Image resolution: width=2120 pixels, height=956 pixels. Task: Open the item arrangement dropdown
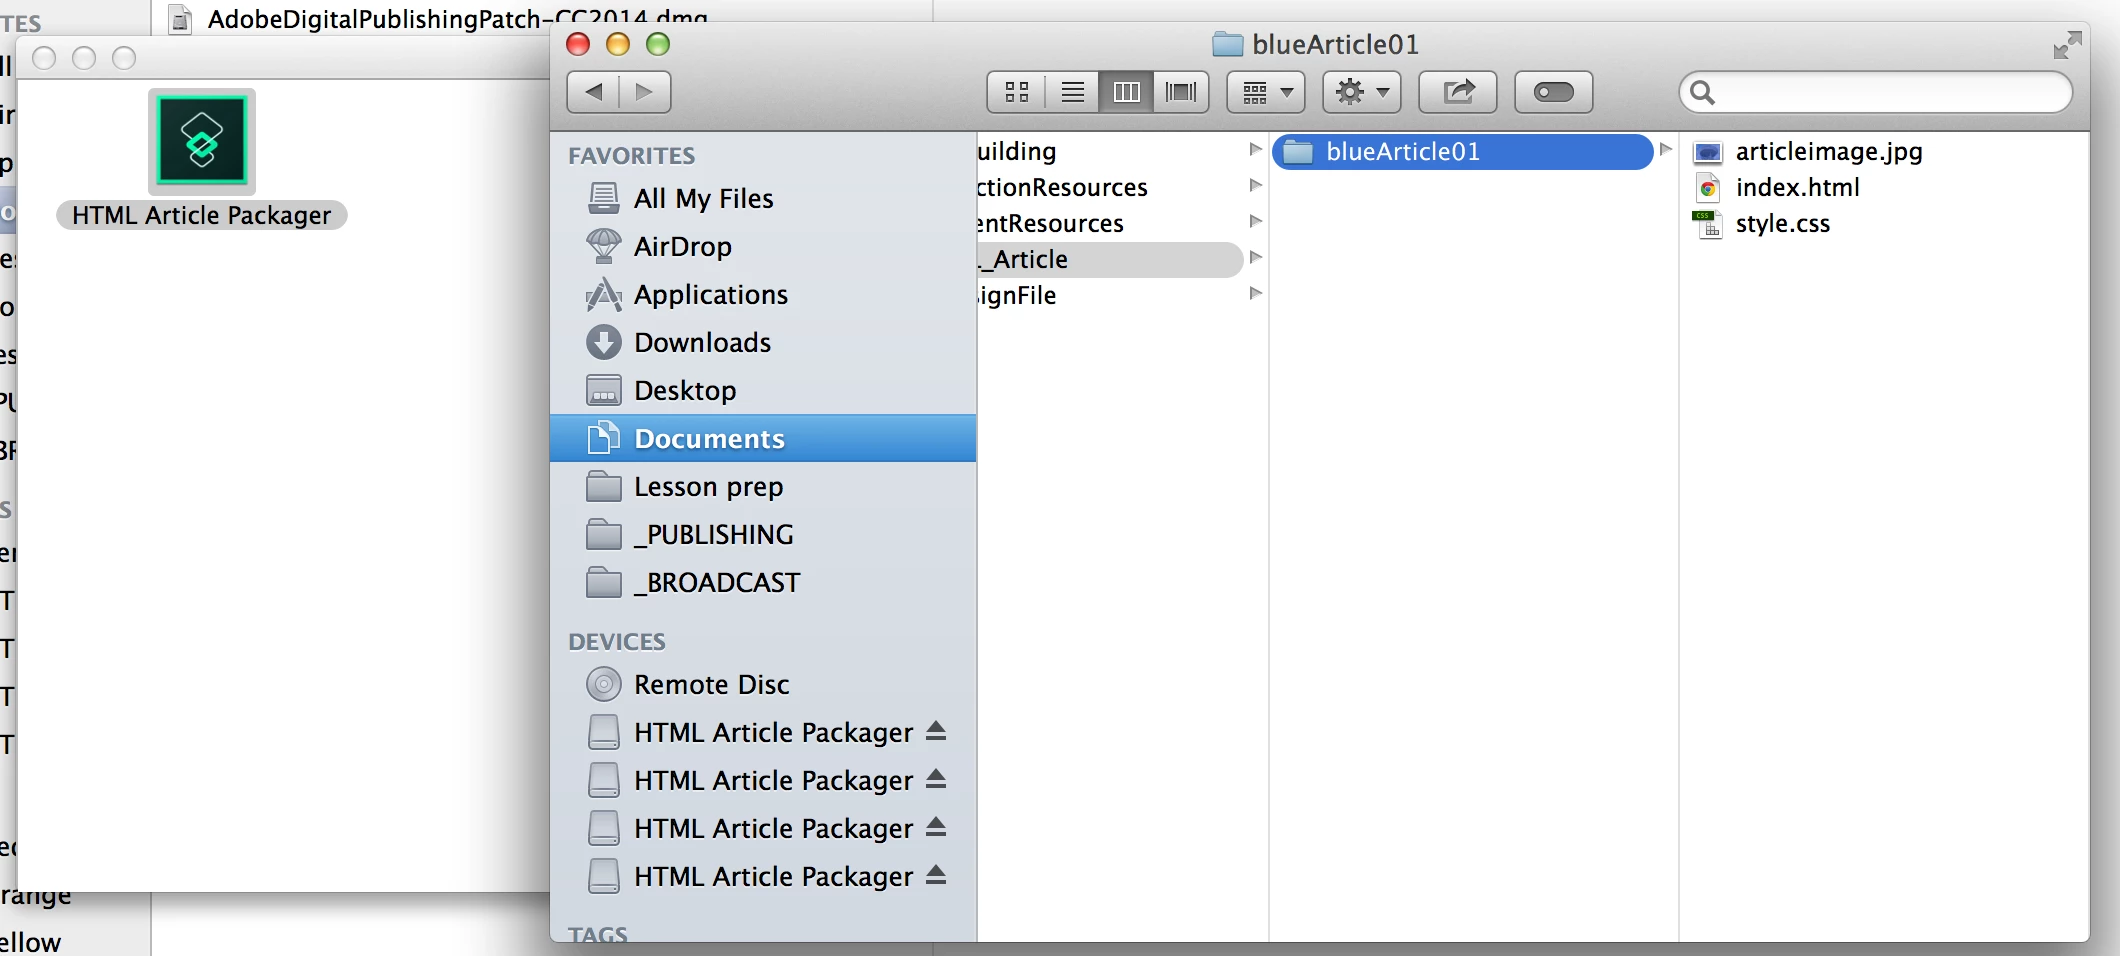click(x=1266, y=92)
